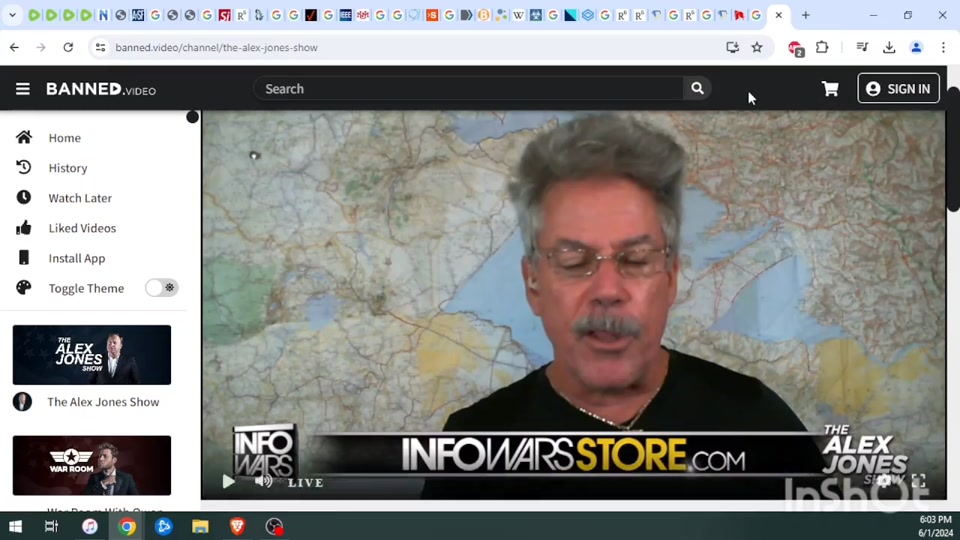Open the War Room channel thumbnail
960x540 pixels.
coord(92,465)
